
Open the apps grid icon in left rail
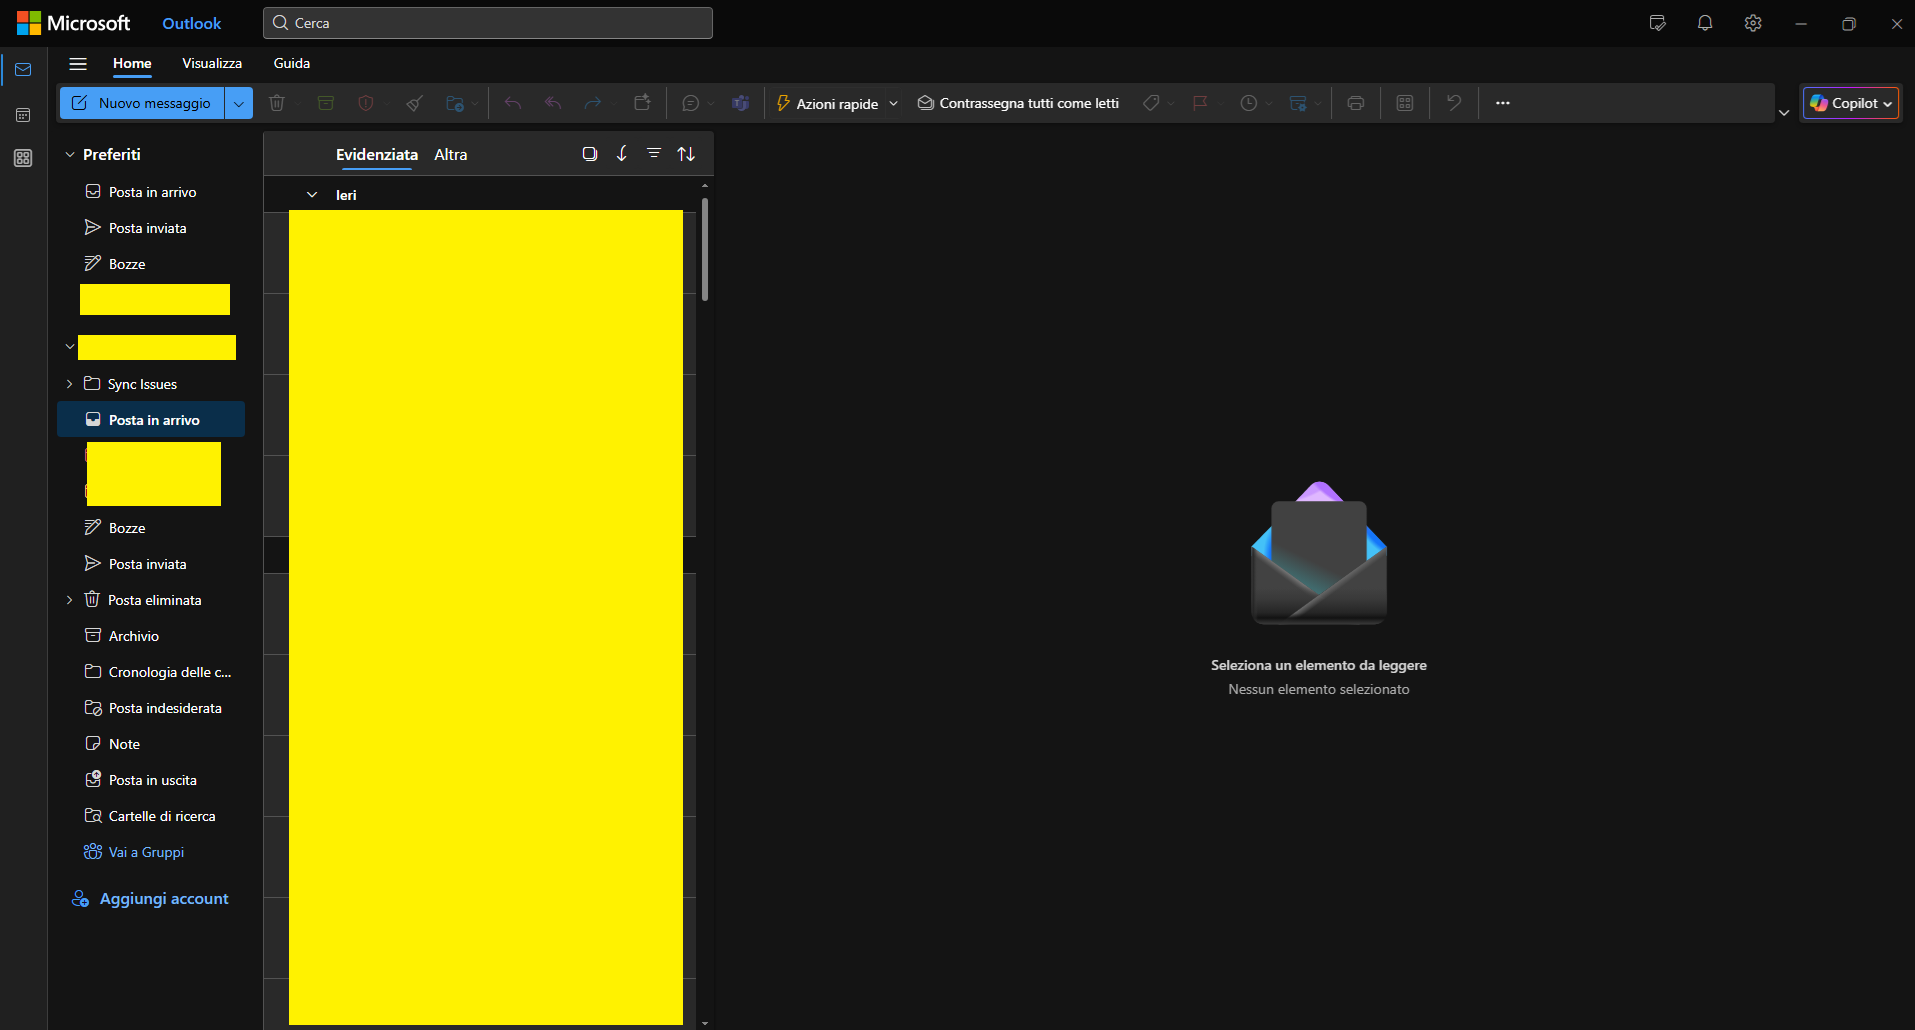pyautogui.click(x=23, y=158)
